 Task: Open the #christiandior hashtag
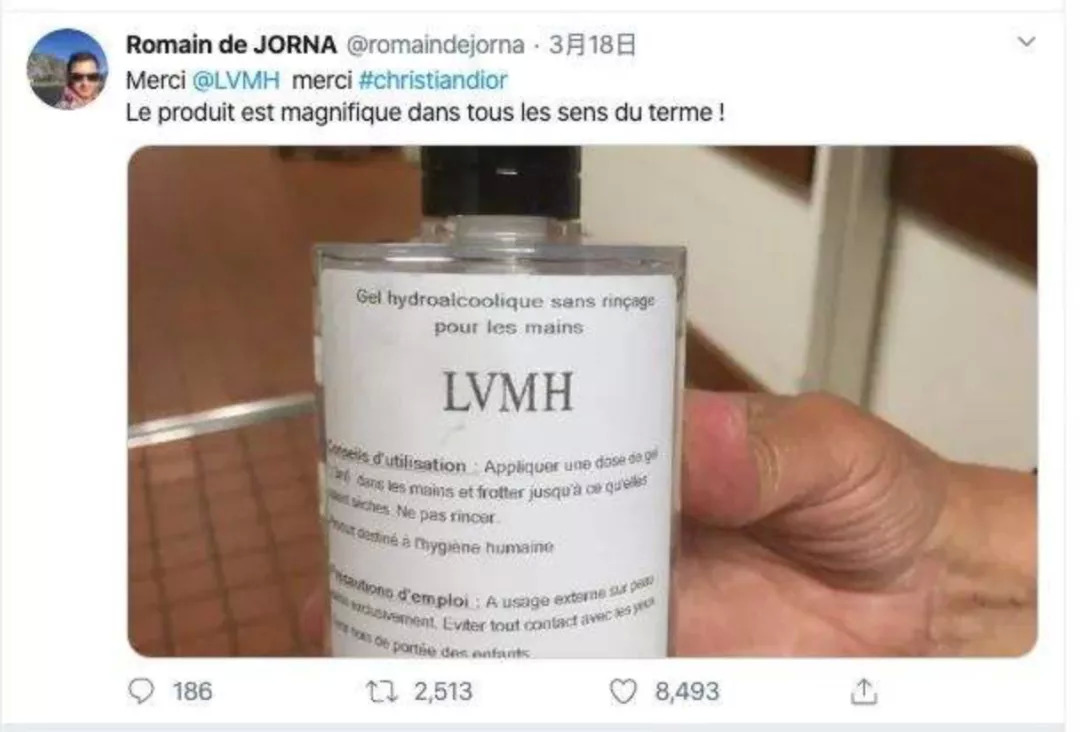(x=433, y=80)
